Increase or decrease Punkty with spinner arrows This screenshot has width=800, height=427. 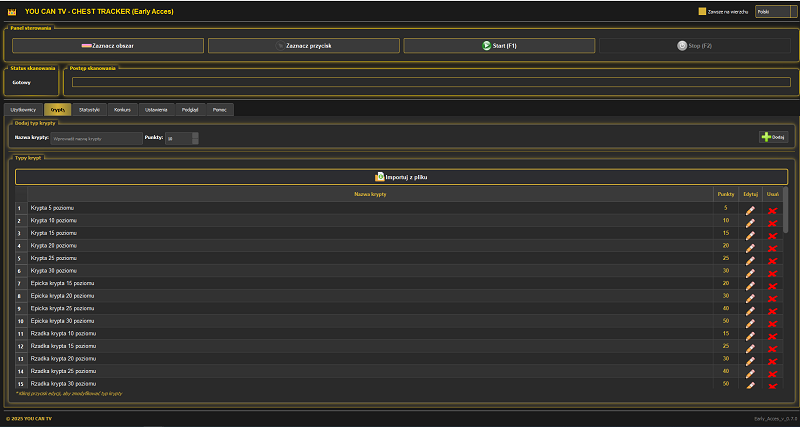[195, 138]
